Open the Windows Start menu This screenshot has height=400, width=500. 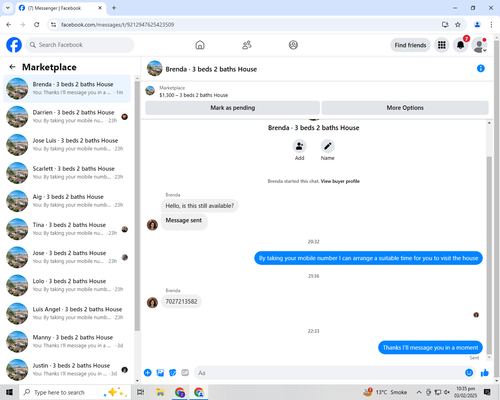pos(9,392)
